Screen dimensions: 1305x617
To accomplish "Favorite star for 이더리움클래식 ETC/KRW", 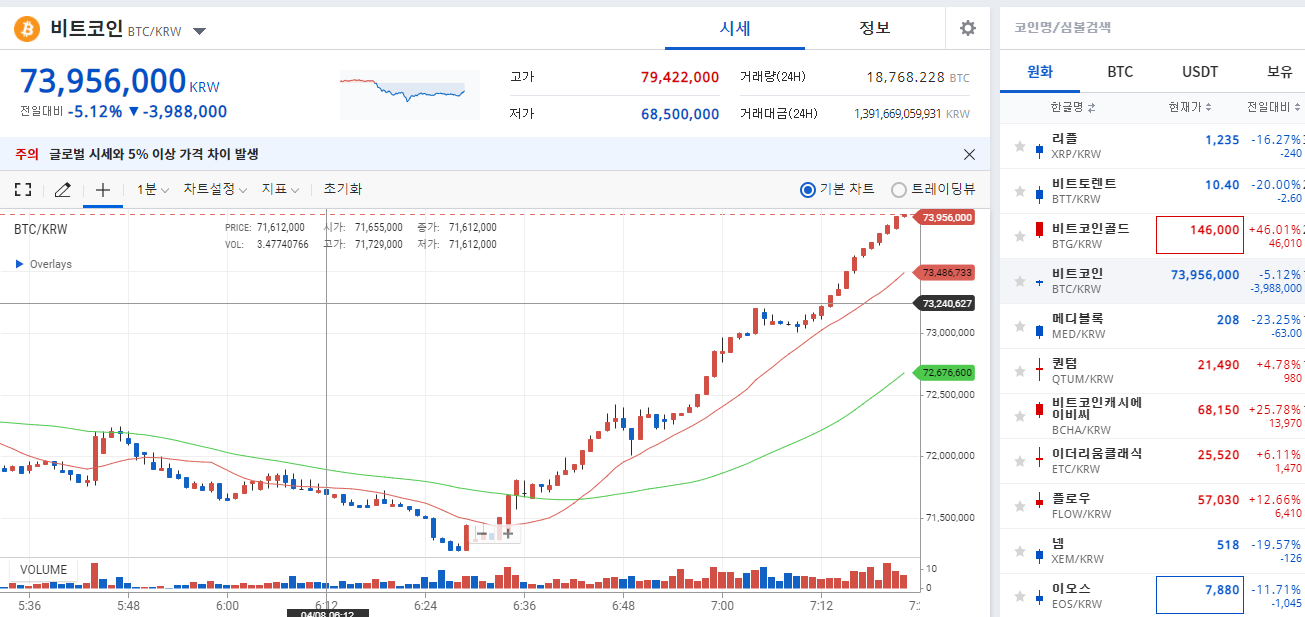I will click(x=1019, y=461).
